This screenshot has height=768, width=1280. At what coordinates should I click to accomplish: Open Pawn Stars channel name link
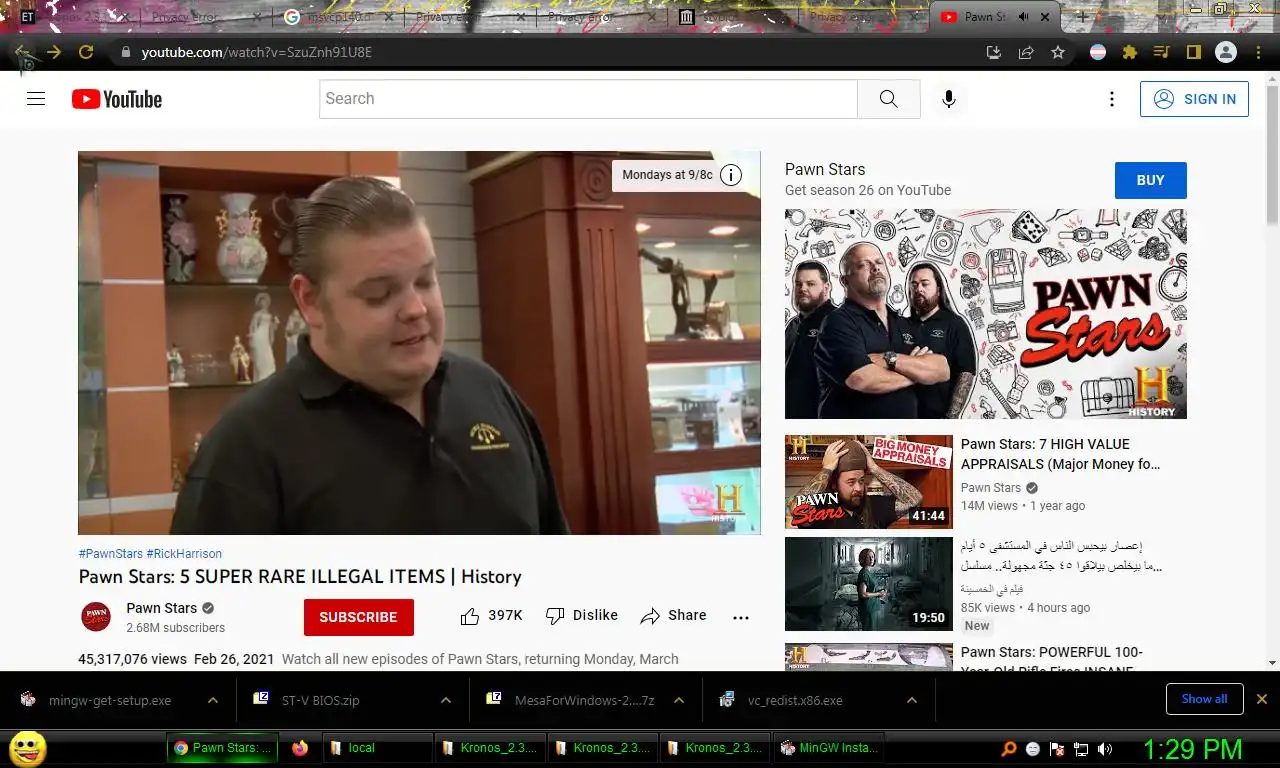click(162, 608)
